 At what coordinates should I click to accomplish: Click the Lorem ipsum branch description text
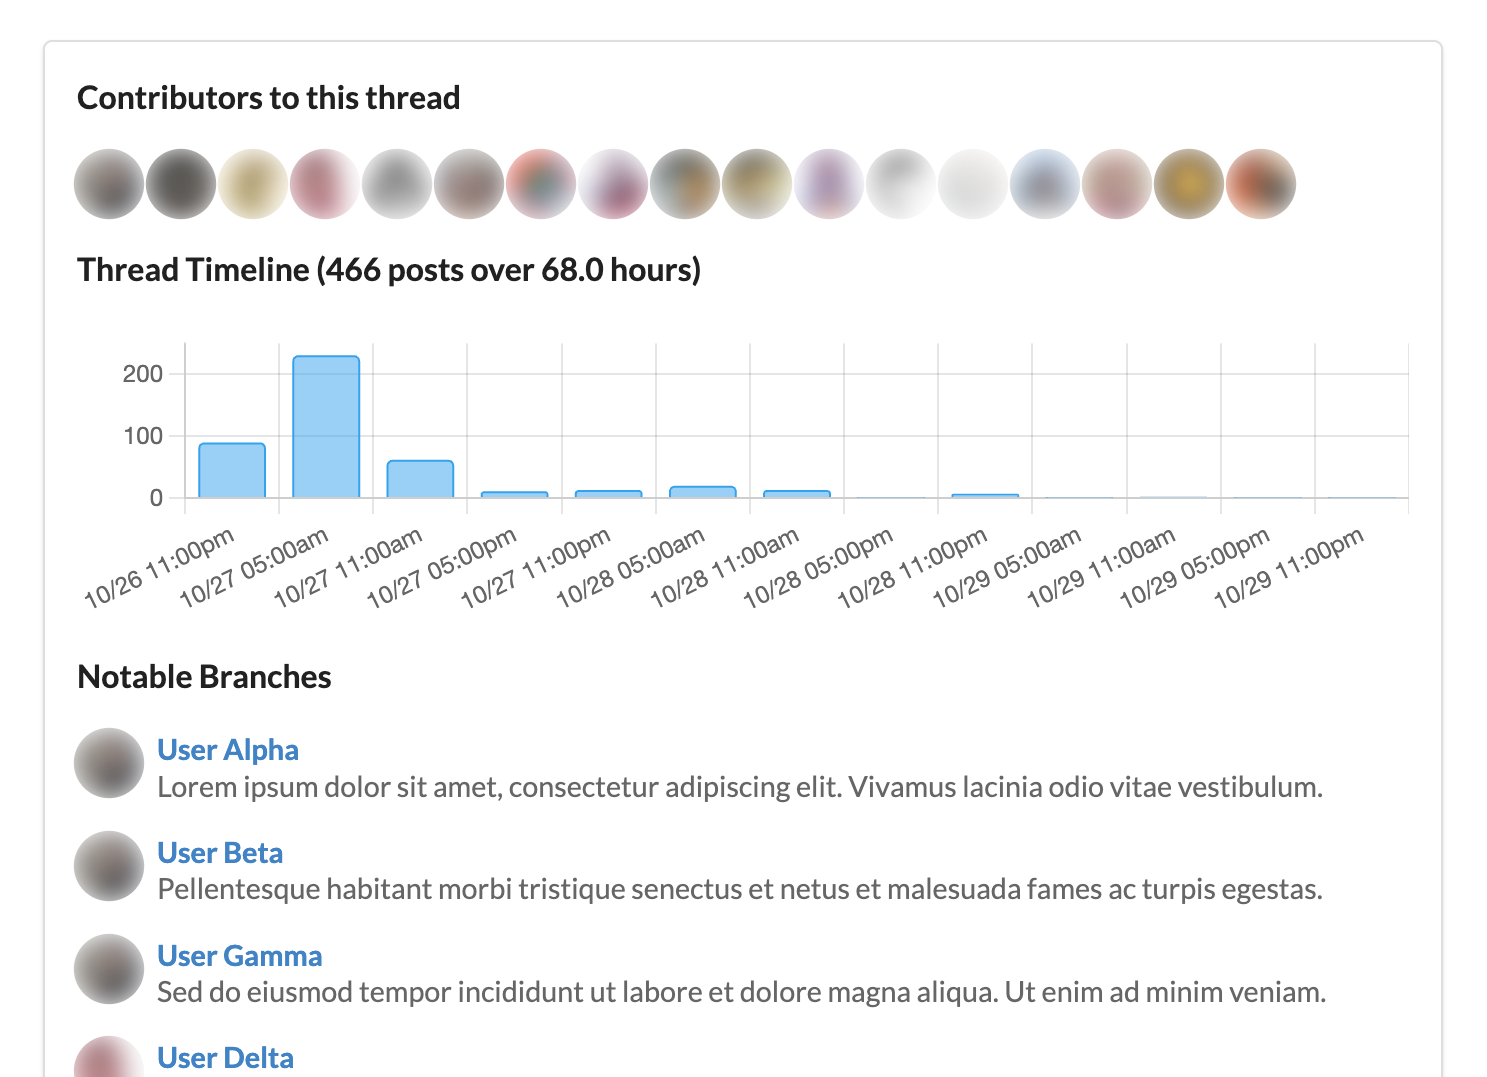(740, 788)
